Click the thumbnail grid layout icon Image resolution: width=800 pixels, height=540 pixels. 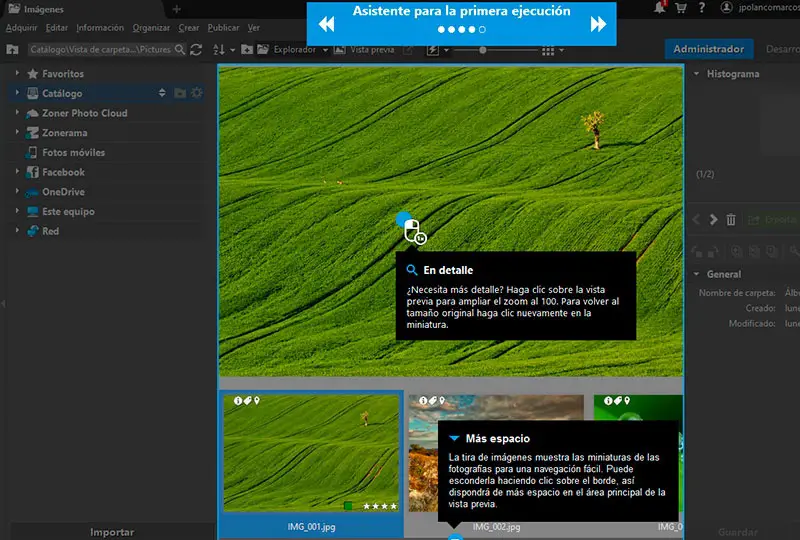[x=548, y=51]
